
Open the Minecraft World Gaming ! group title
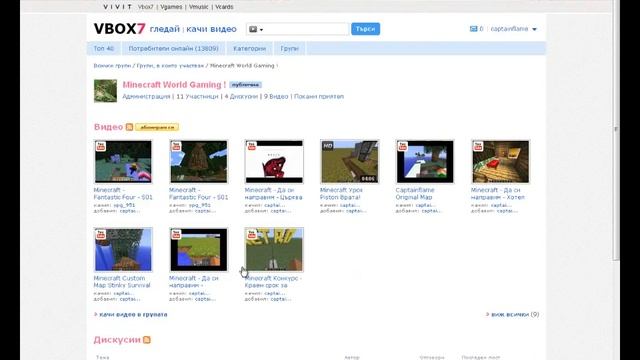174,84
